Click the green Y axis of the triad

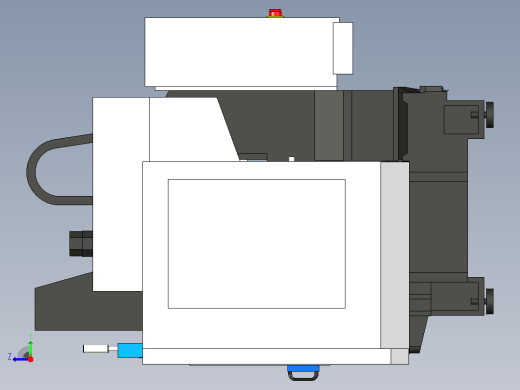tap(30, 348)
